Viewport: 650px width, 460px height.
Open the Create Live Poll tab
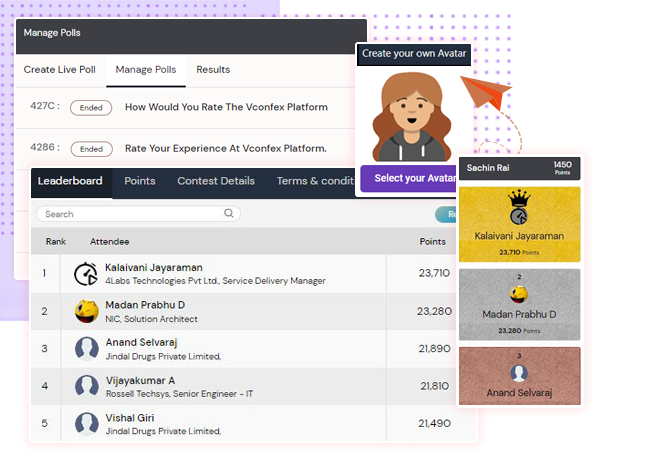click(x=60, y=70)
